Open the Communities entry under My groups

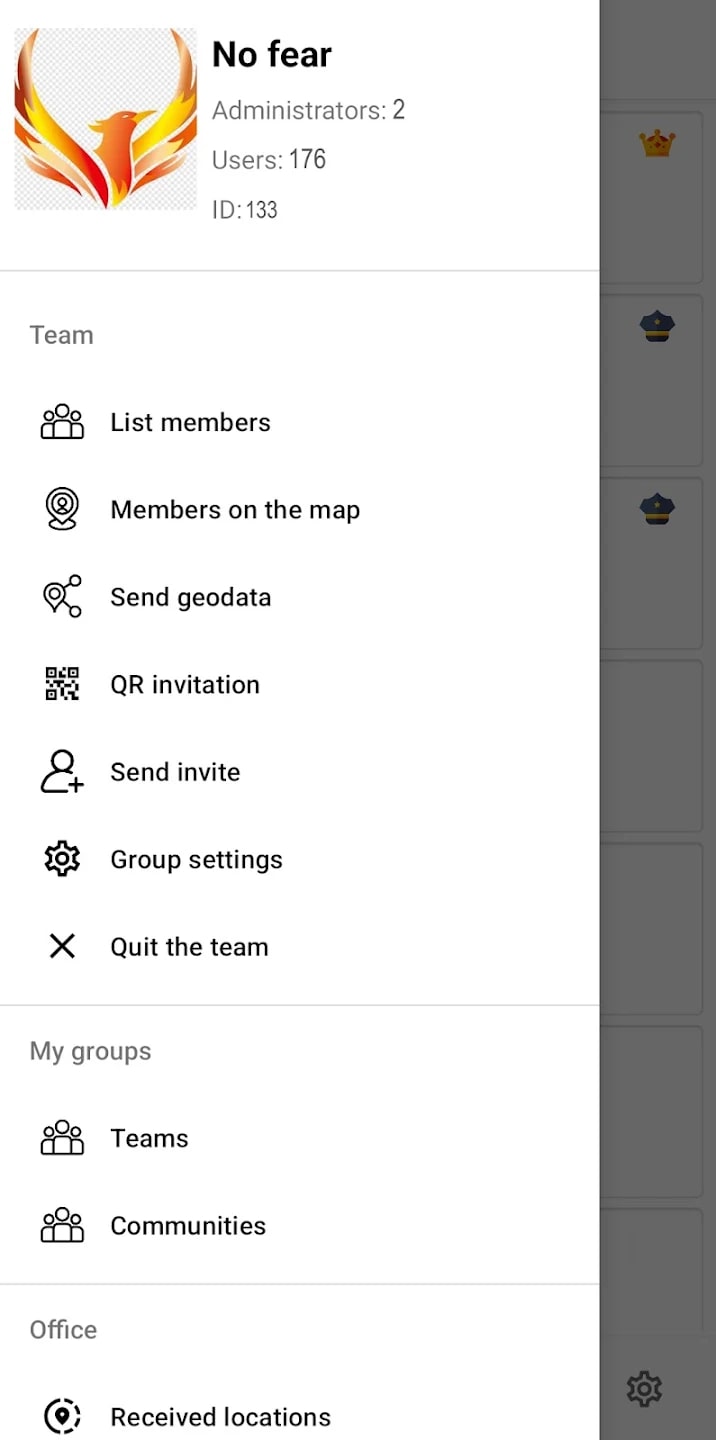coord(300,1225)
